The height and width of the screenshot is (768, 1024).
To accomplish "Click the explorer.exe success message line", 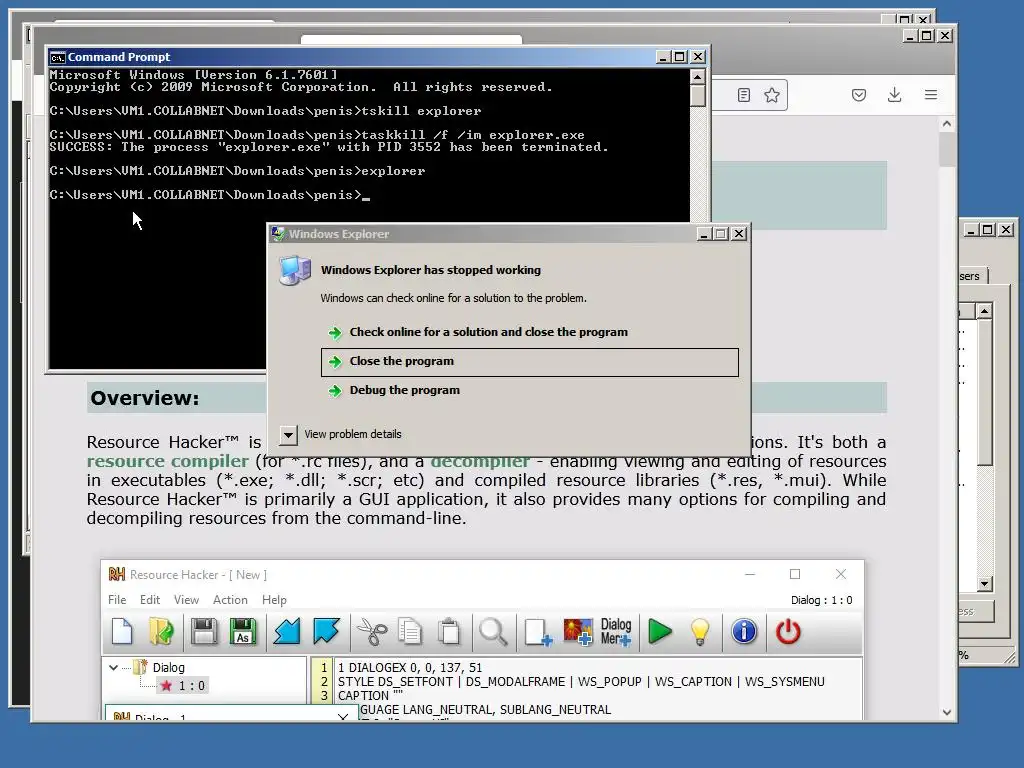I will click(328, 148).
